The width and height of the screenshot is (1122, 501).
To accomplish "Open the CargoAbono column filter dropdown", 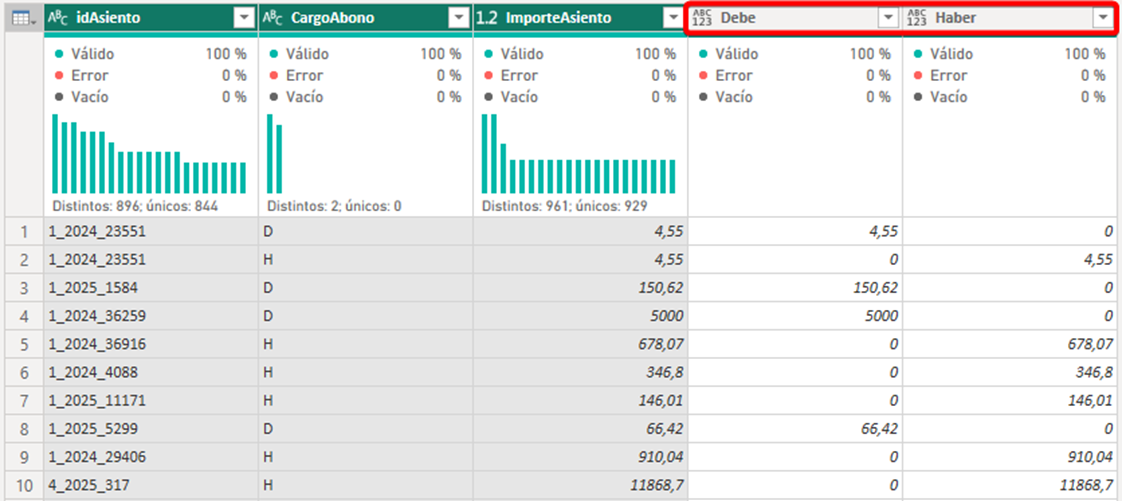I will tap(458, 18).
